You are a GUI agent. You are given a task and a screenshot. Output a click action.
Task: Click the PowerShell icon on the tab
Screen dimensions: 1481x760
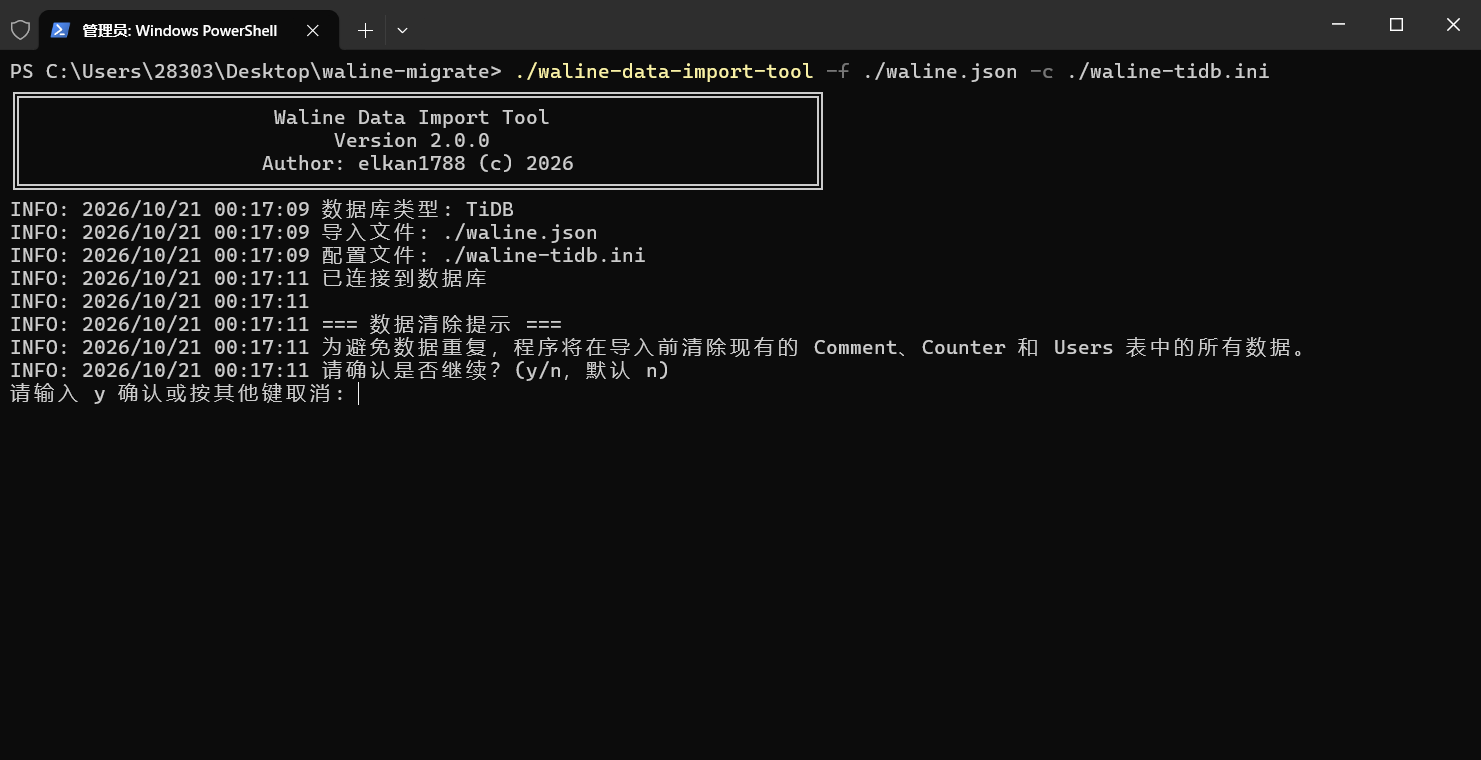pyautogui.click(x=60, y=30)
